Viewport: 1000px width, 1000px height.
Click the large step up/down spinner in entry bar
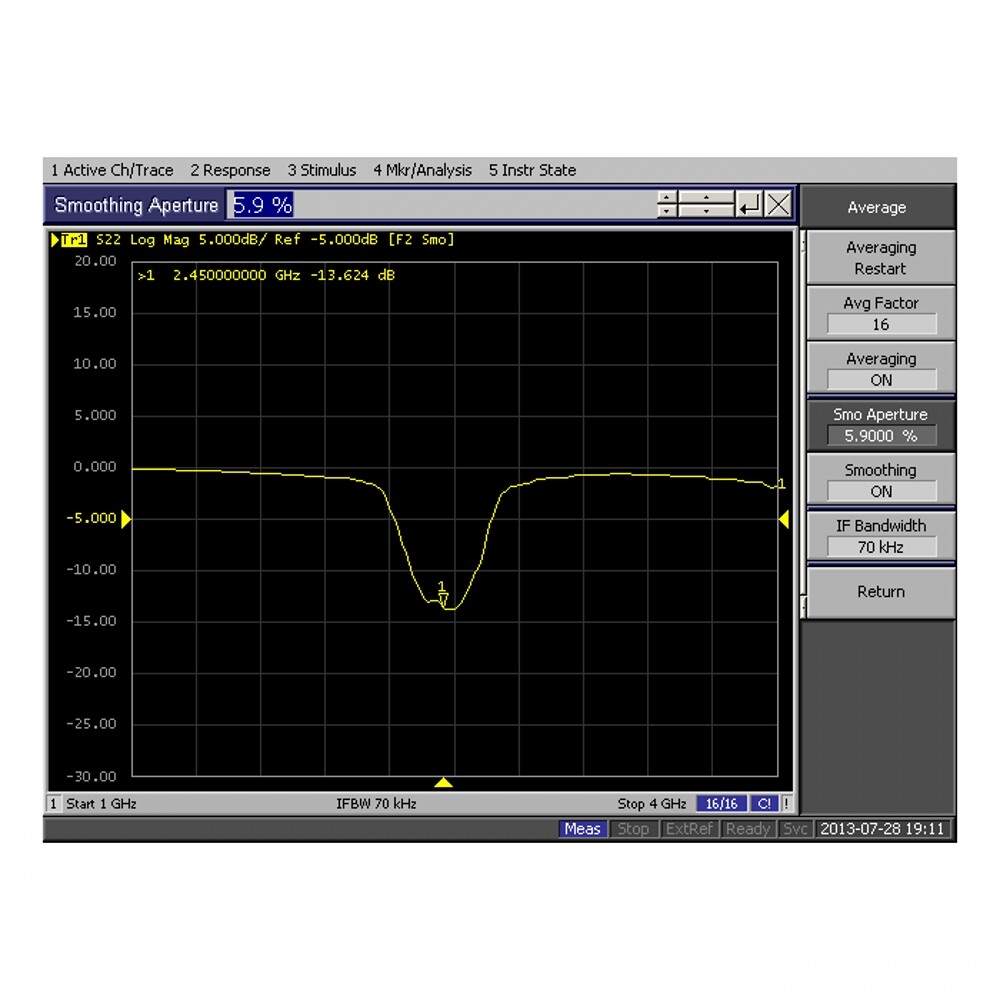(705, 205)
